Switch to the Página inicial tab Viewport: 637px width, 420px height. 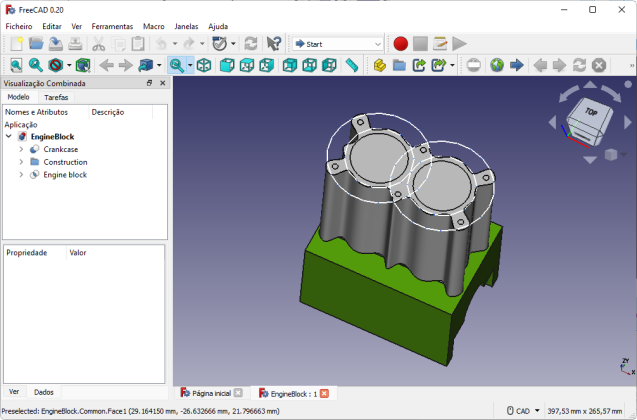[x=211, y=393]
